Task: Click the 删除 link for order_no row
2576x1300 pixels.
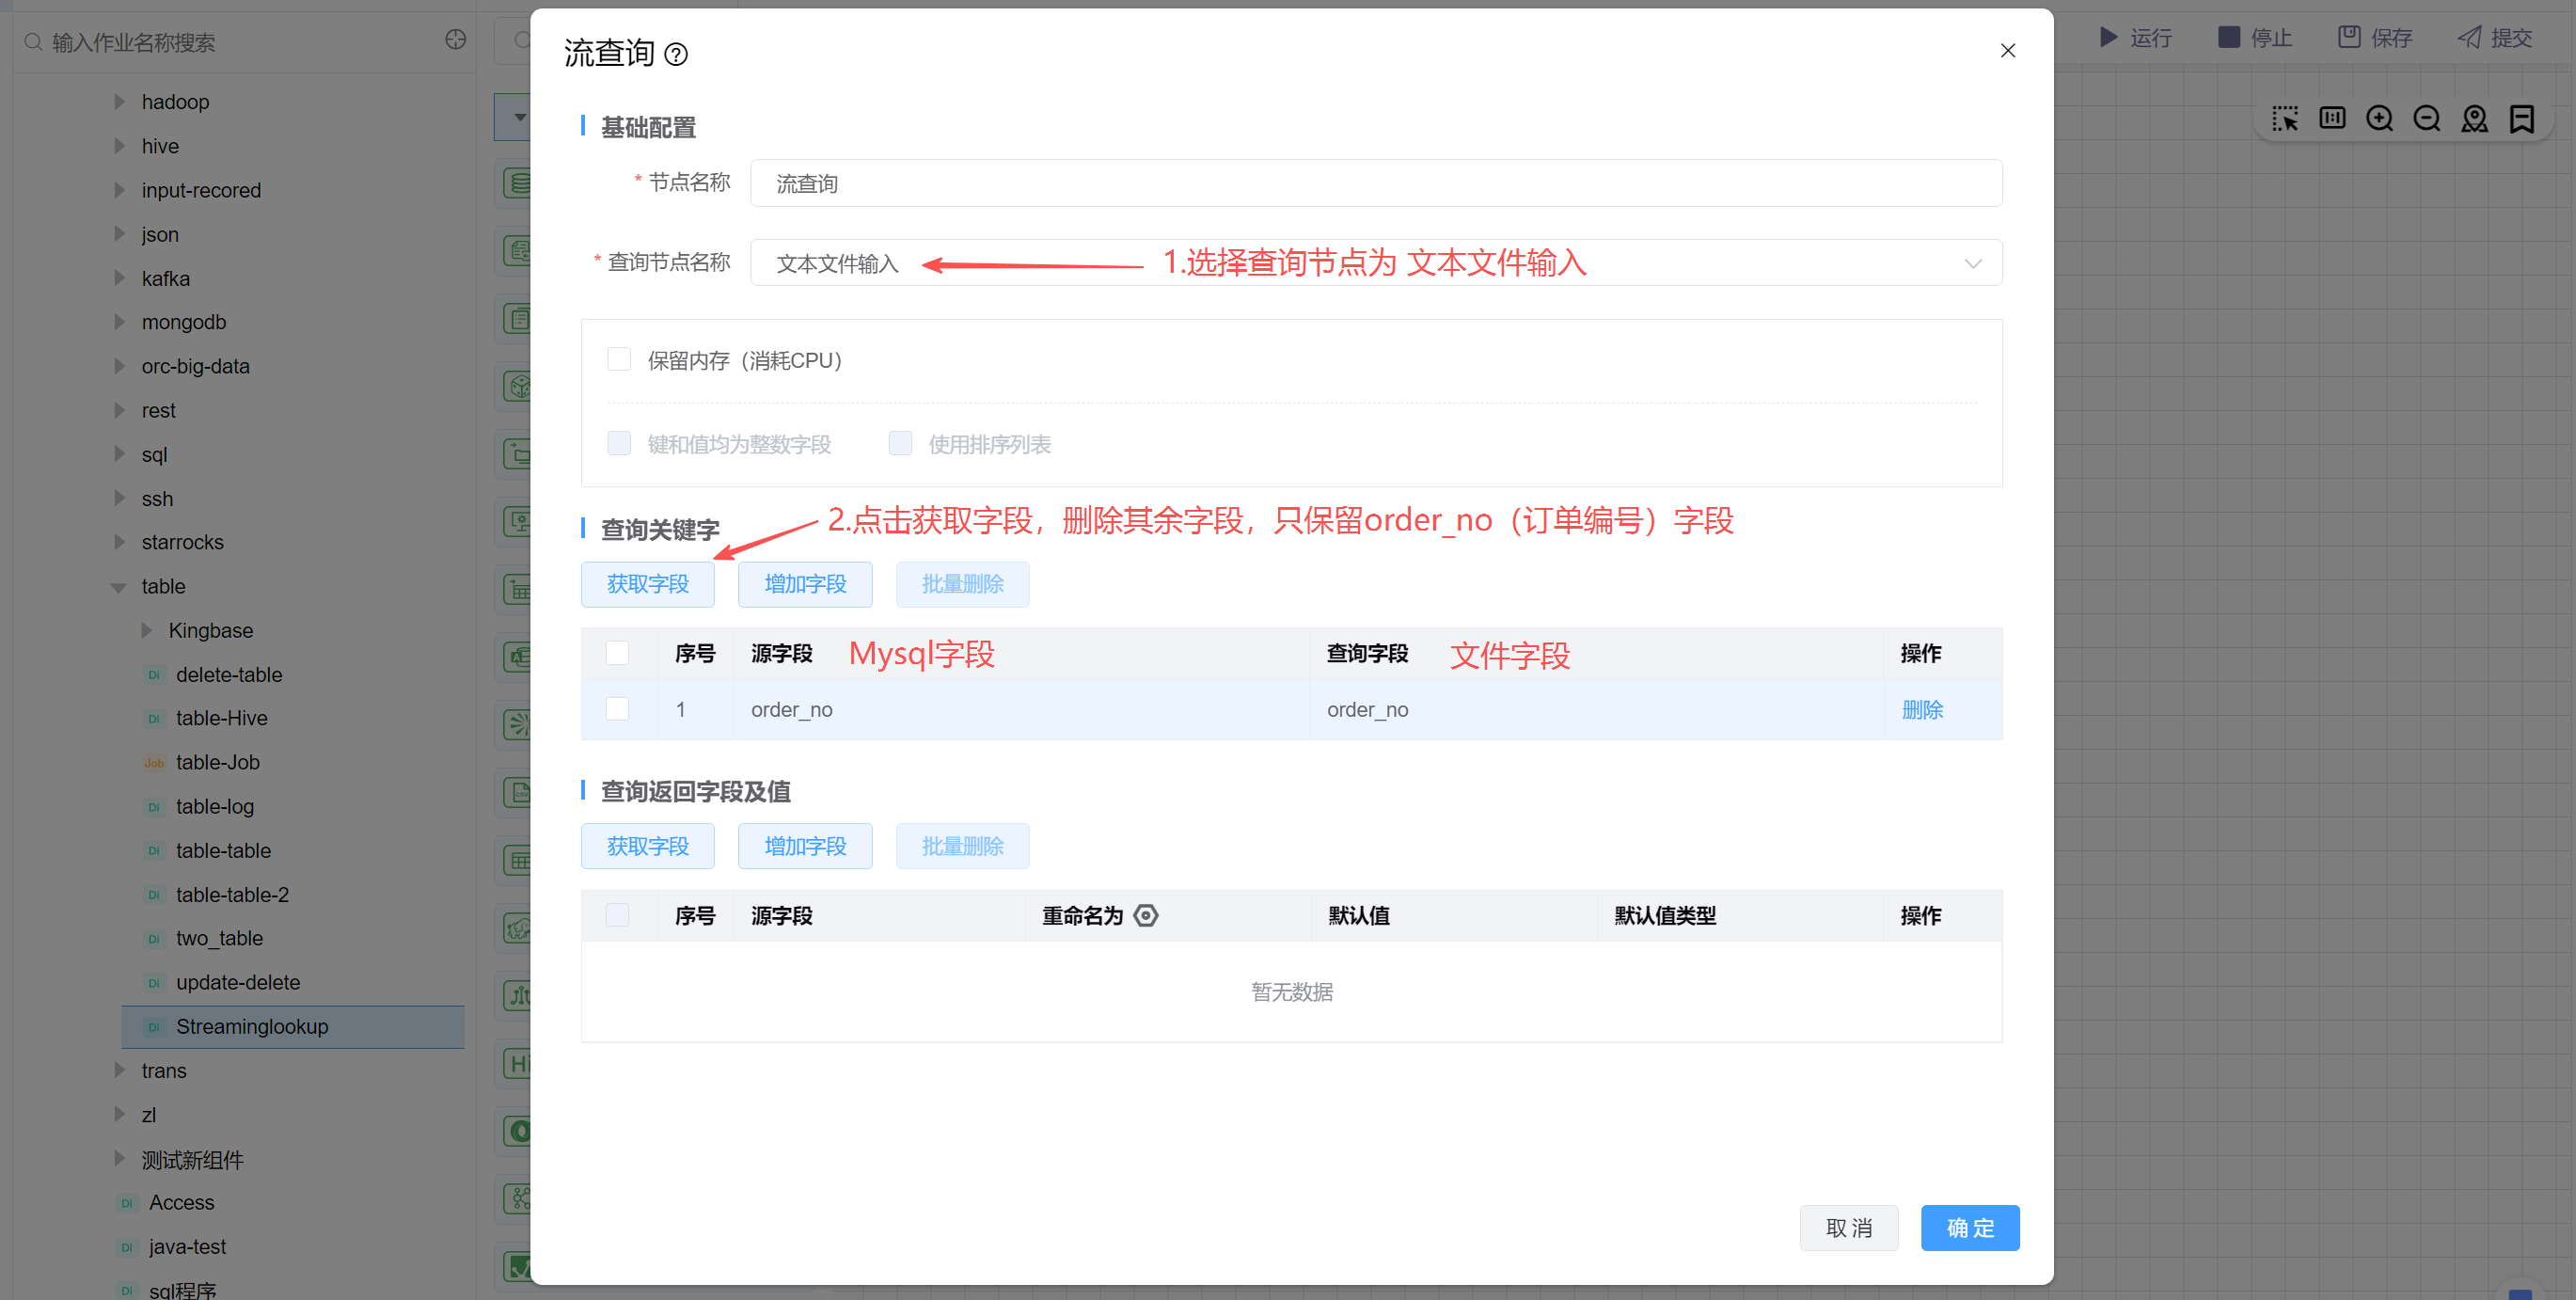Action: [1921, 710]
